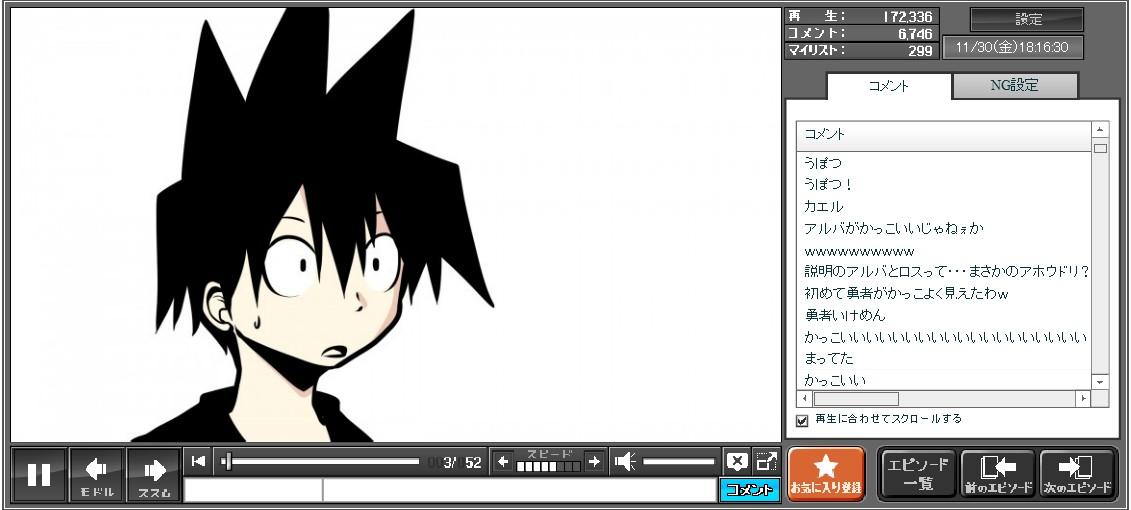This screenshot has height=510, width=1131.
Task: Pause the video playback
Action: coord(39,474)
